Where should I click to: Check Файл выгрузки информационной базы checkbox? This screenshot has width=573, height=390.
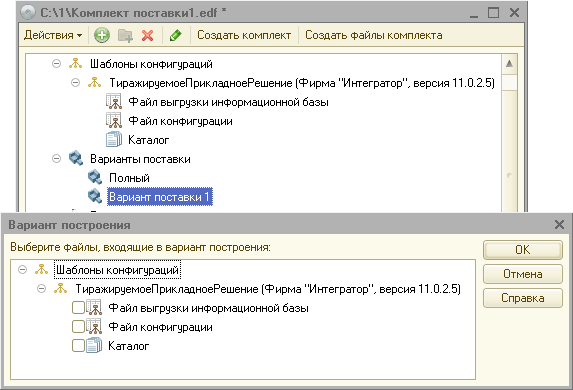coord(78,308)
